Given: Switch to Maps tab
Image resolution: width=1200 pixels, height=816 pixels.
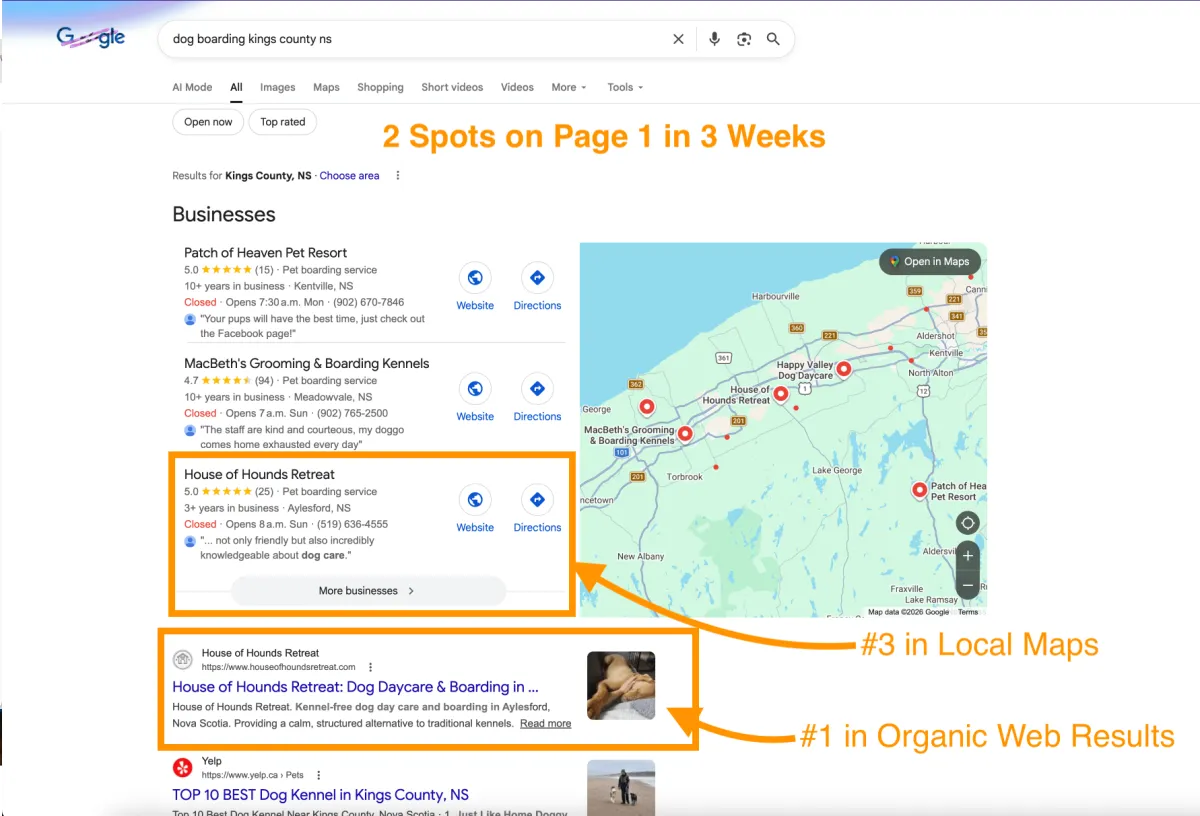Looking at the screenshot, I should point(326,87).
